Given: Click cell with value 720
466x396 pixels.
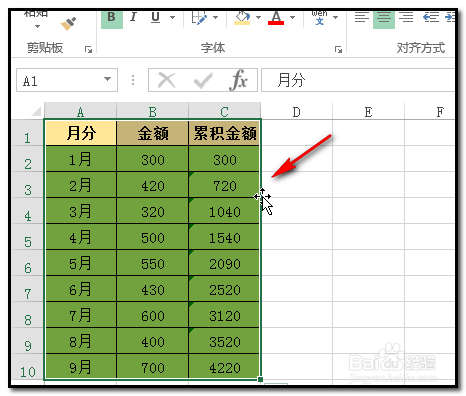Looking at the screenshot, I should point(224,185).
